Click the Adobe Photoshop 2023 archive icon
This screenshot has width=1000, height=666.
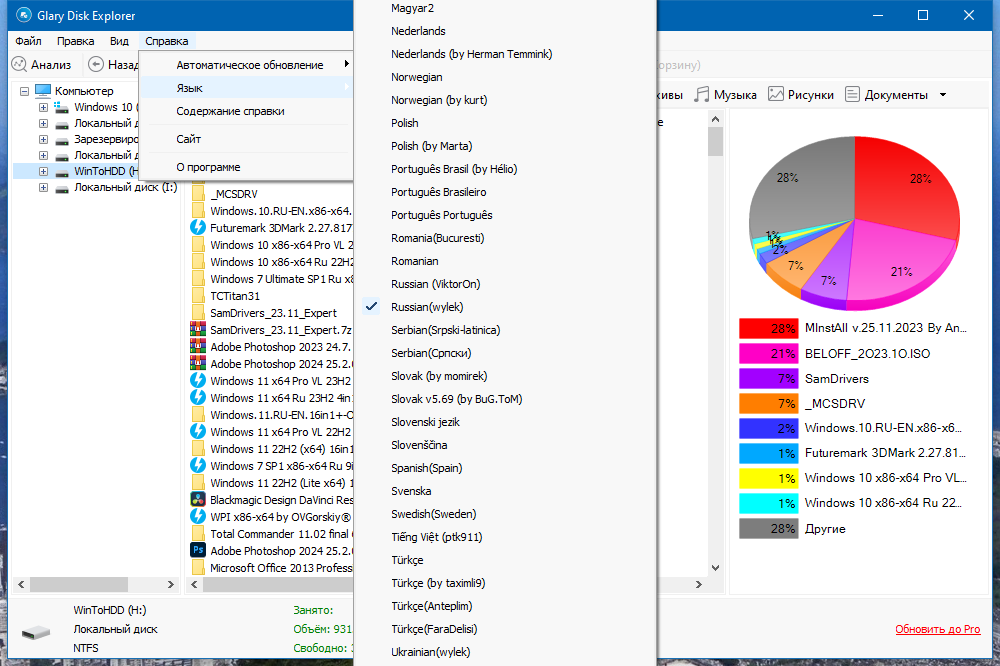pos(198,347)
